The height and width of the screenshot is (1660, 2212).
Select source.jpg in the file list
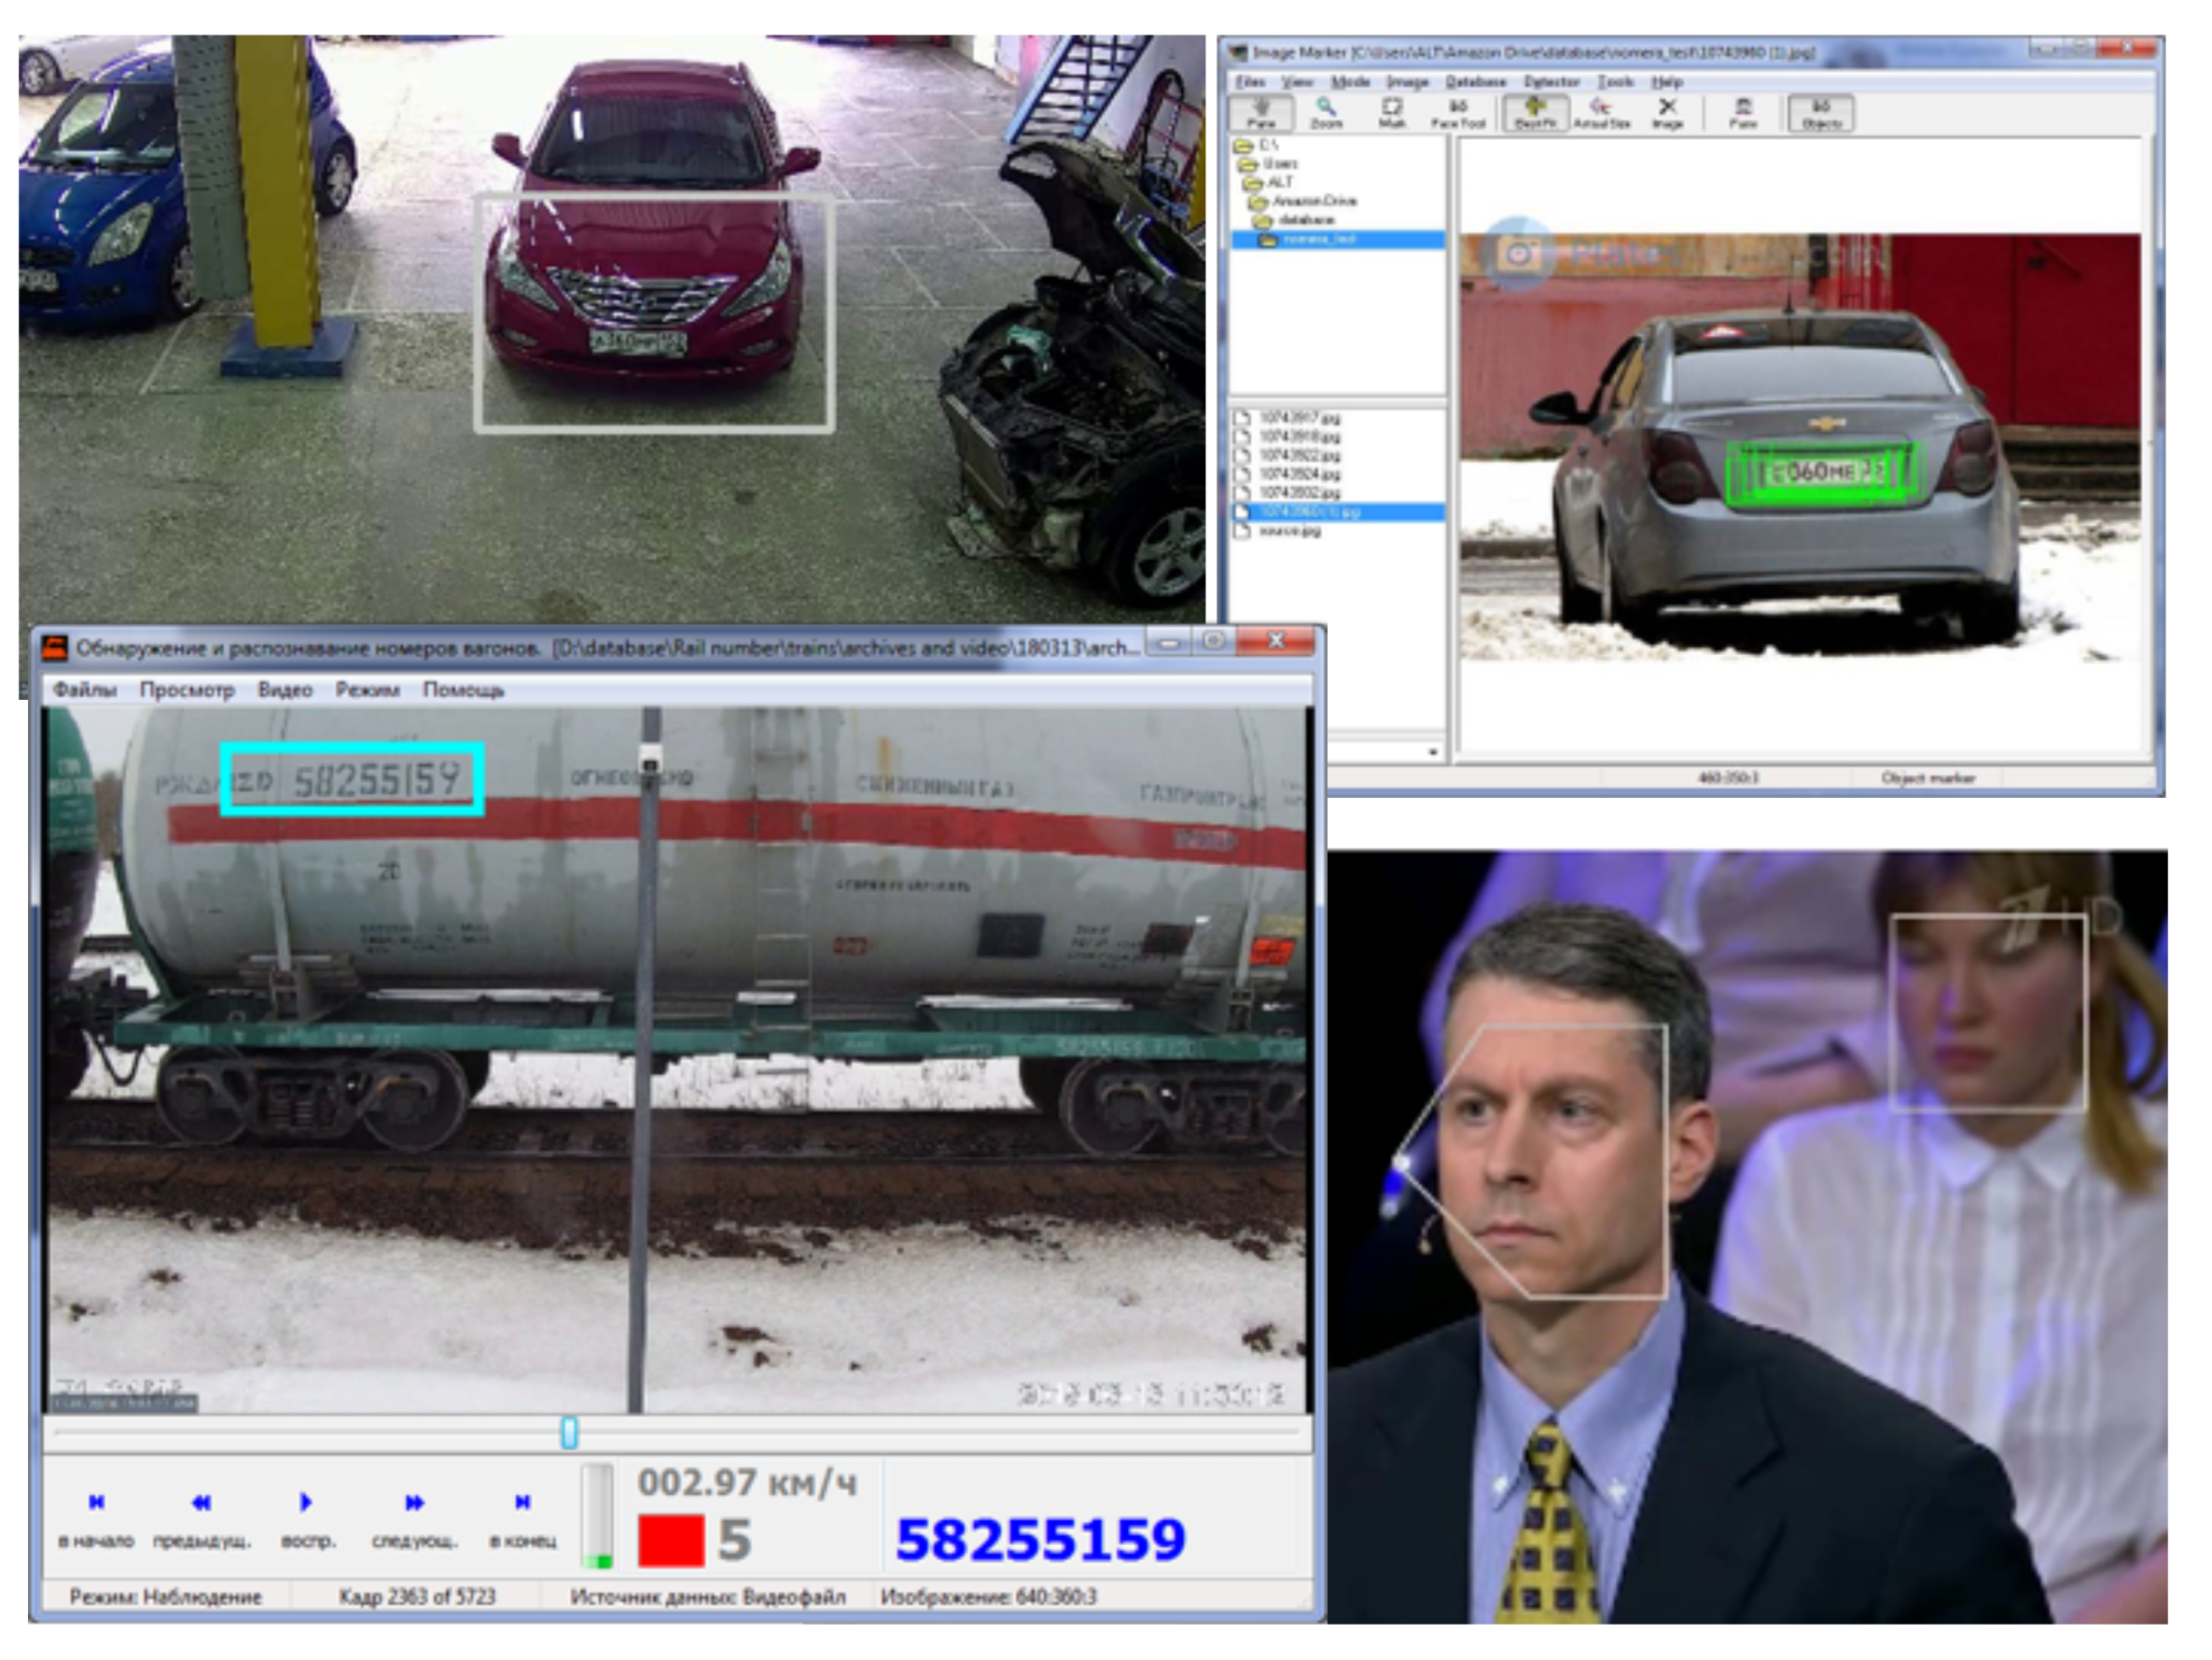1289,531
